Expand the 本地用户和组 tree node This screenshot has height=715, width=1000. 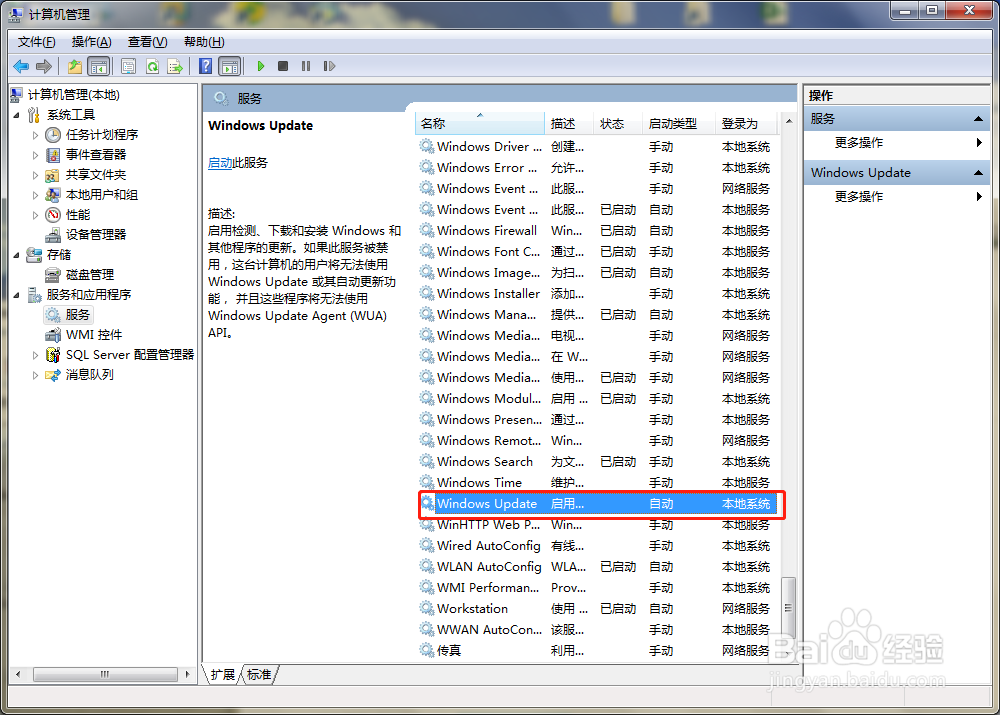click(x=35, y=195)
